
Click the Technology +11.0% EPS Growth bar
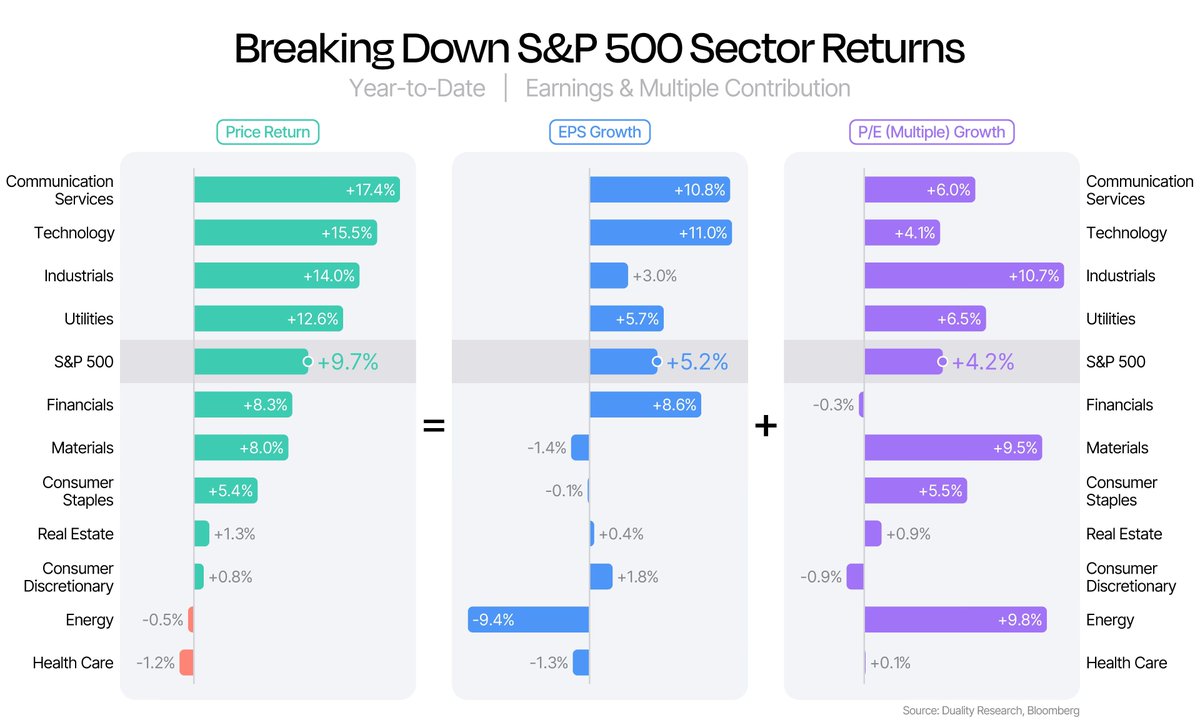[660, 233]
